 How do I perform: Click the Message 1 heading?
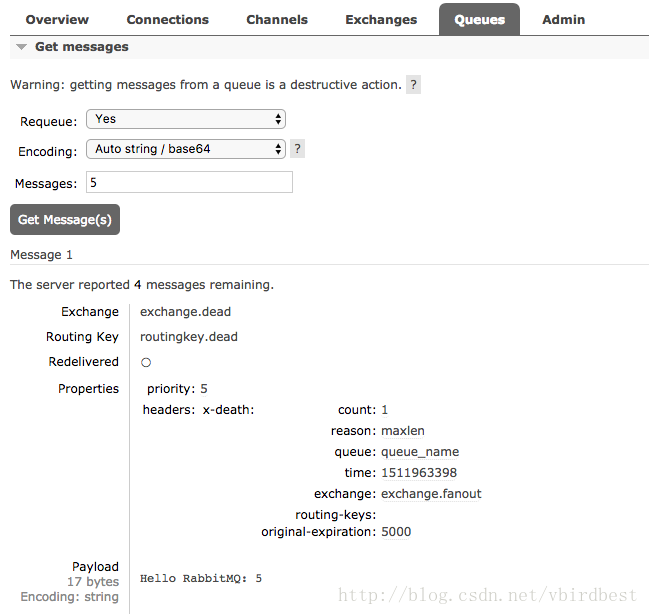click(x=41, y=255)
